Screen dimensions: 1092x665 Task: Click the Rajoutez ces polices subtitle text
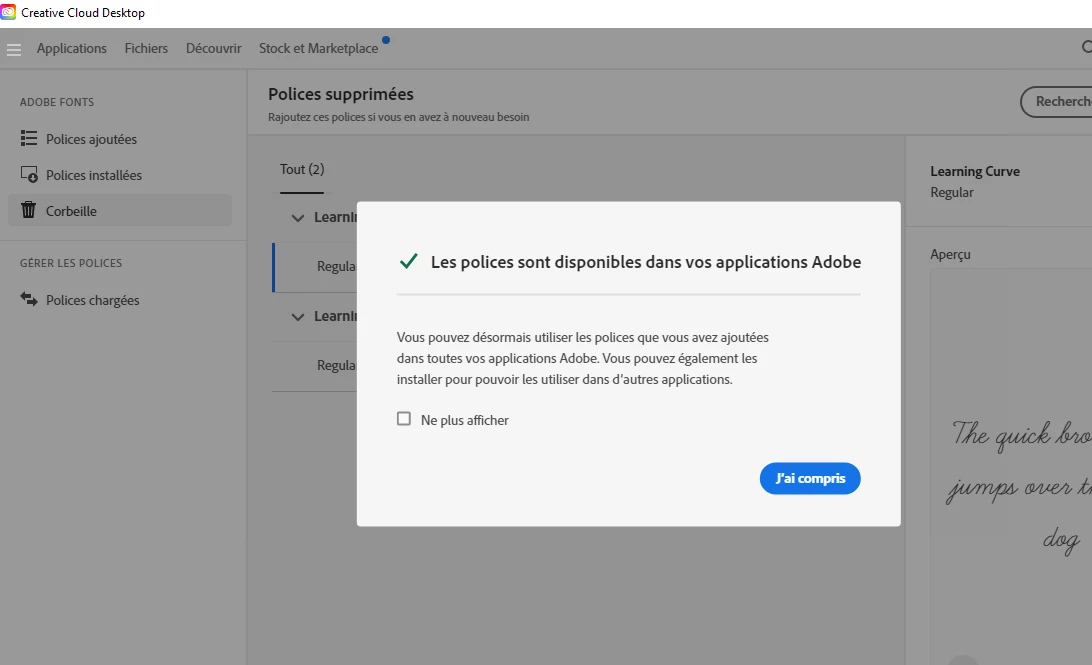[x=399, y=117]
